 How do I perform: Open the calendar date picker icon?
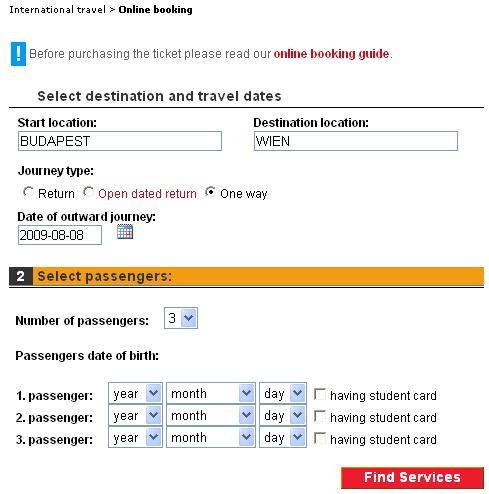(x=125, y=232)
